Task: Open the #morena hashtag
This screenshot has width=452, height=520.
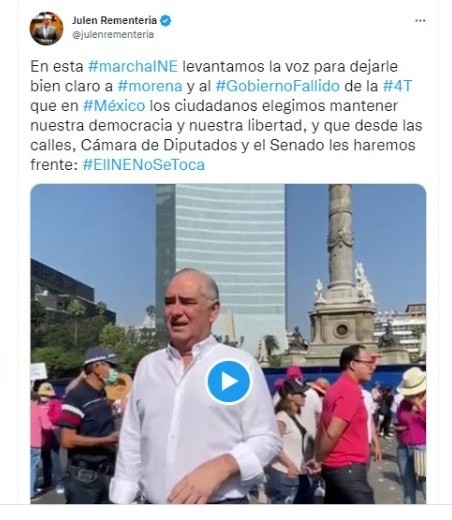Action: (x=150, y=86)
